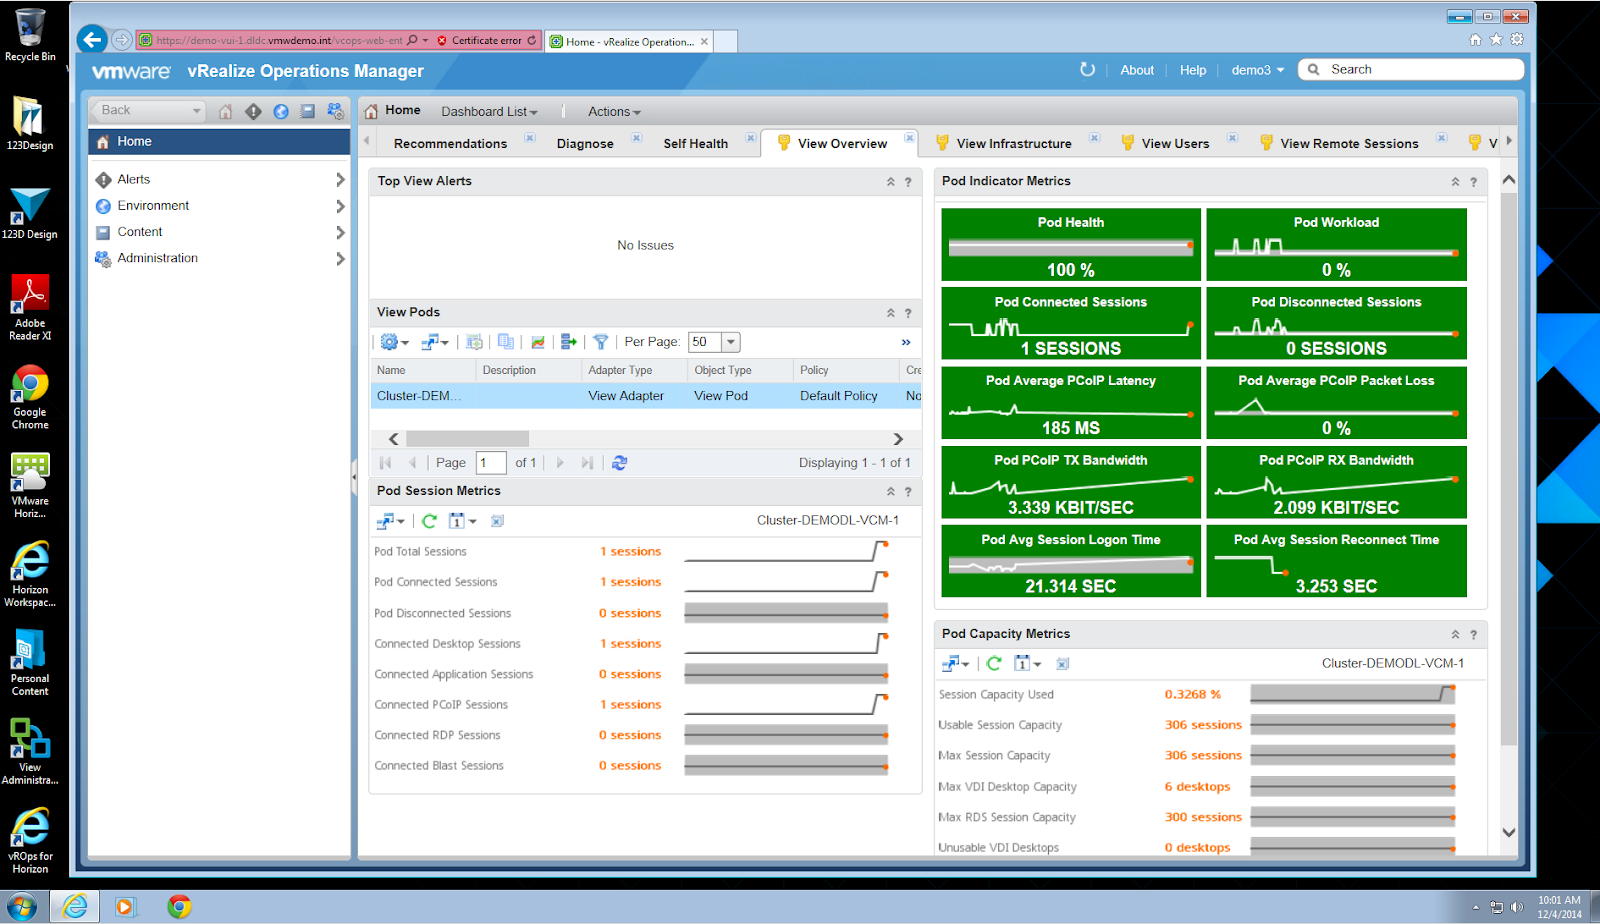The height and width of the screenshot is (924, 1600).
Task: Open Adobe Reader XI desktop icon
Action: (x=30, y=308)
